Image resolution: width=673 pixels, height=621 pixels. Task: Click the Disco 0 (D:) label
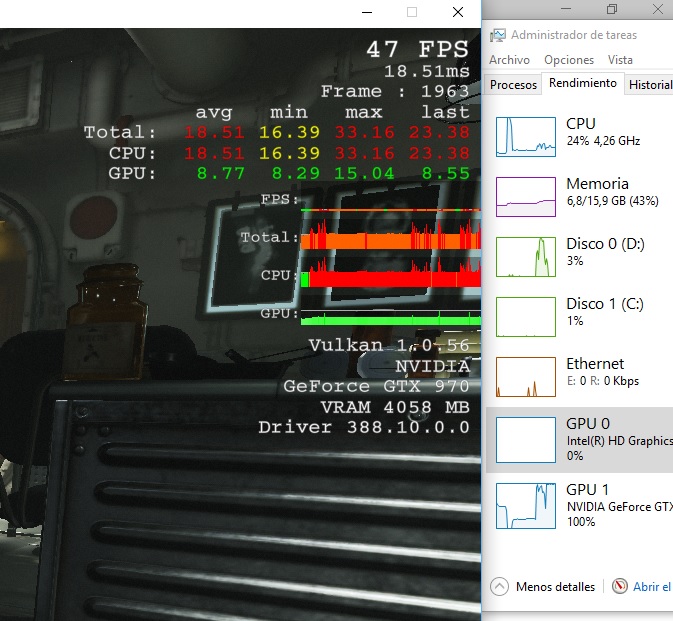(x=605, y=244)
